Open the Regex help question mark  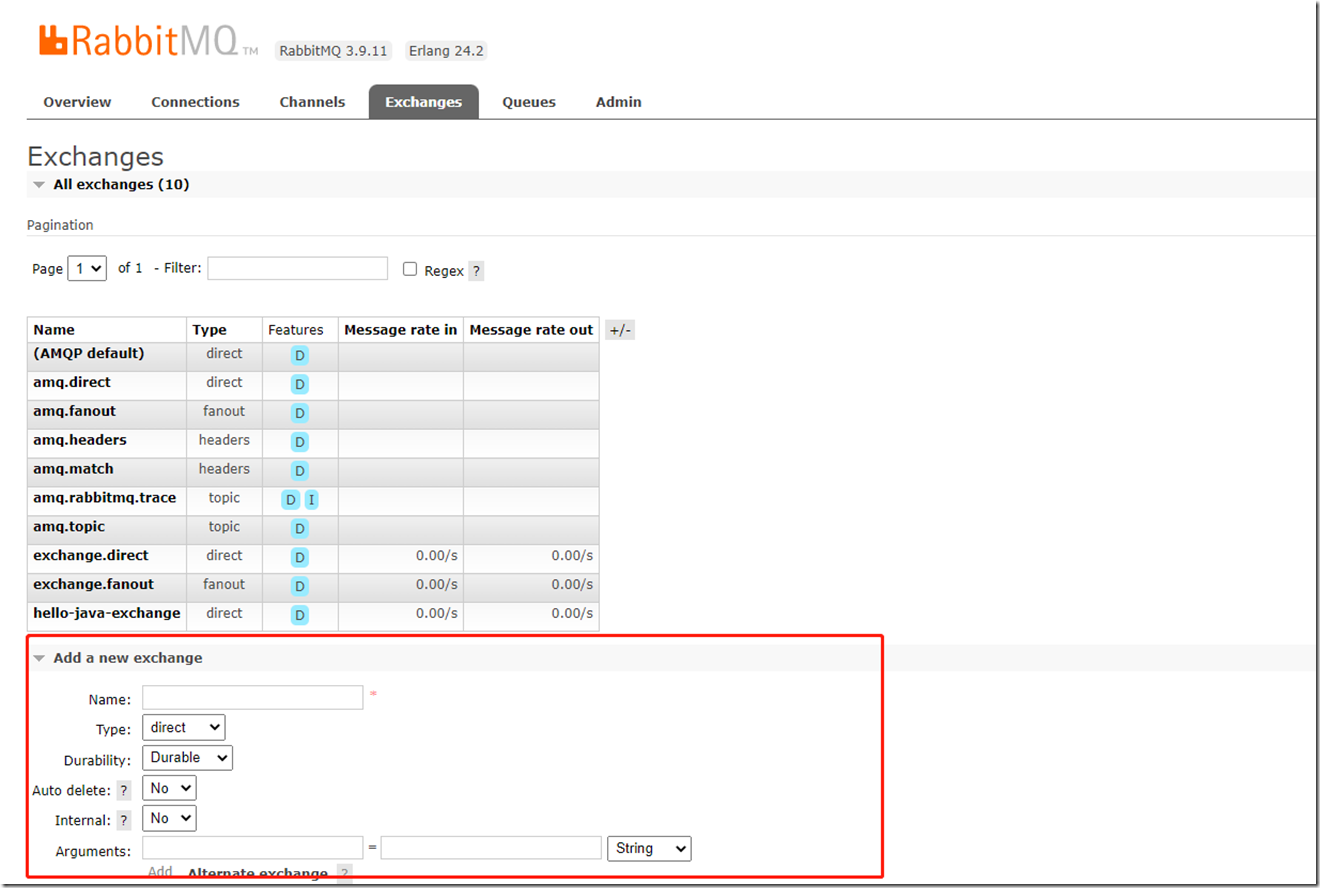coord(476,271)
